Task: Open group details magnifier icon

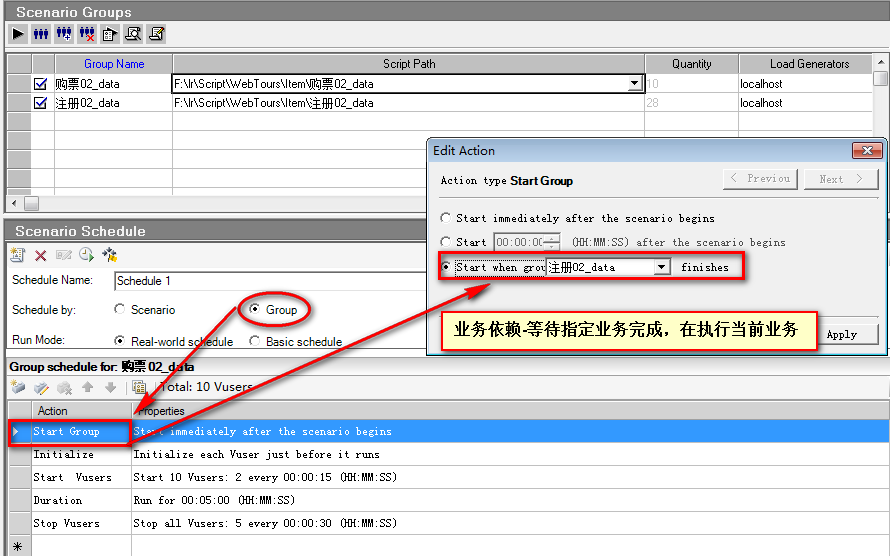Action: 133,34
